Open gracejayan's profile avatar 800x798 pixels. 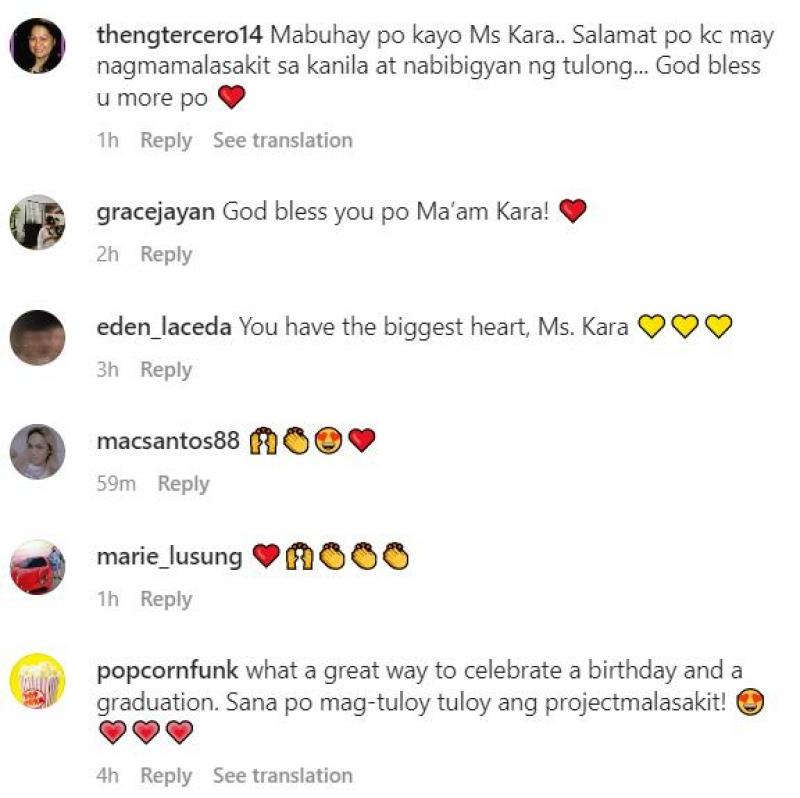38,222
